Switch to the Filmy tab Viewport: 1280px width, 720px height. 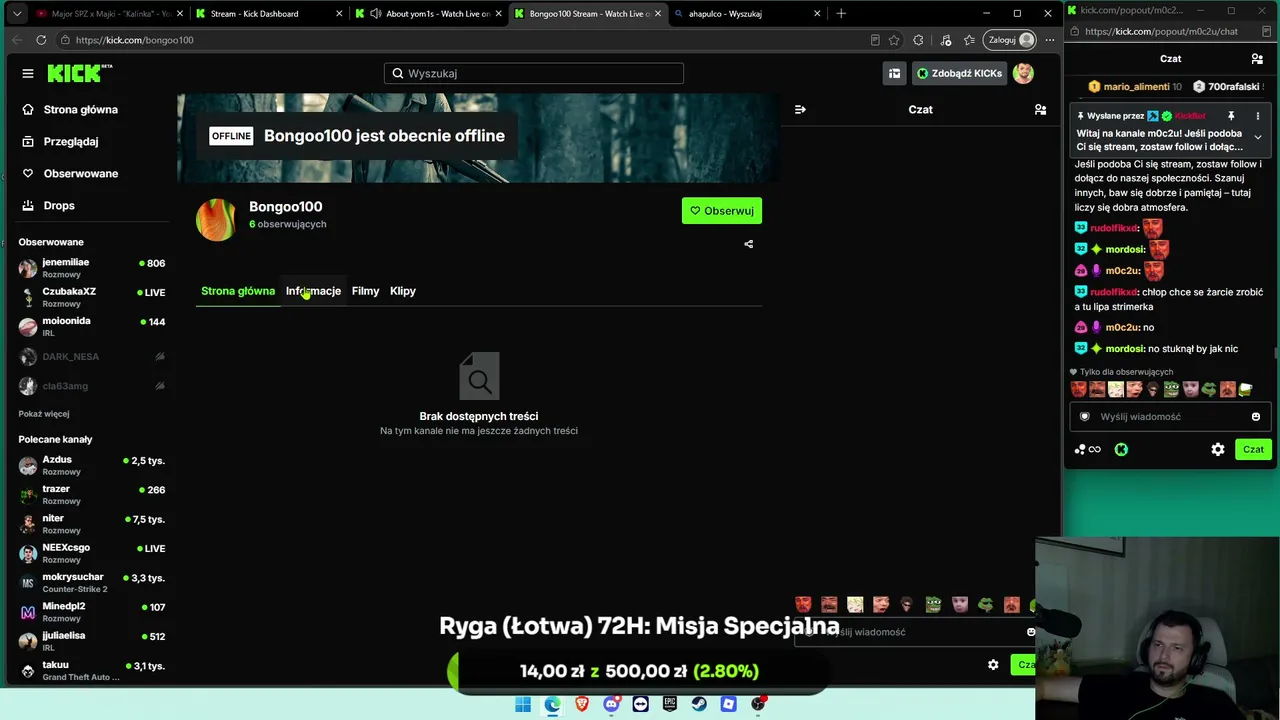(x=365, y=291)
